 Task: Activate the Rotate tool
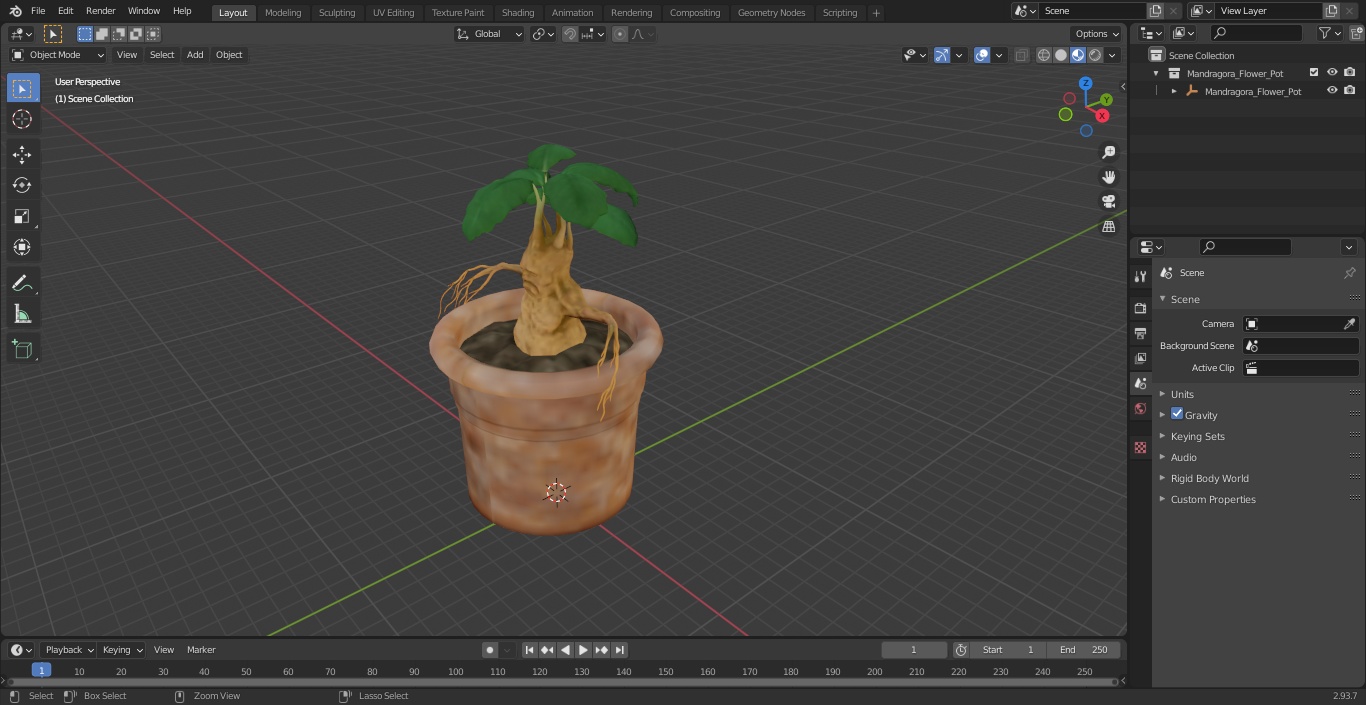22,185
